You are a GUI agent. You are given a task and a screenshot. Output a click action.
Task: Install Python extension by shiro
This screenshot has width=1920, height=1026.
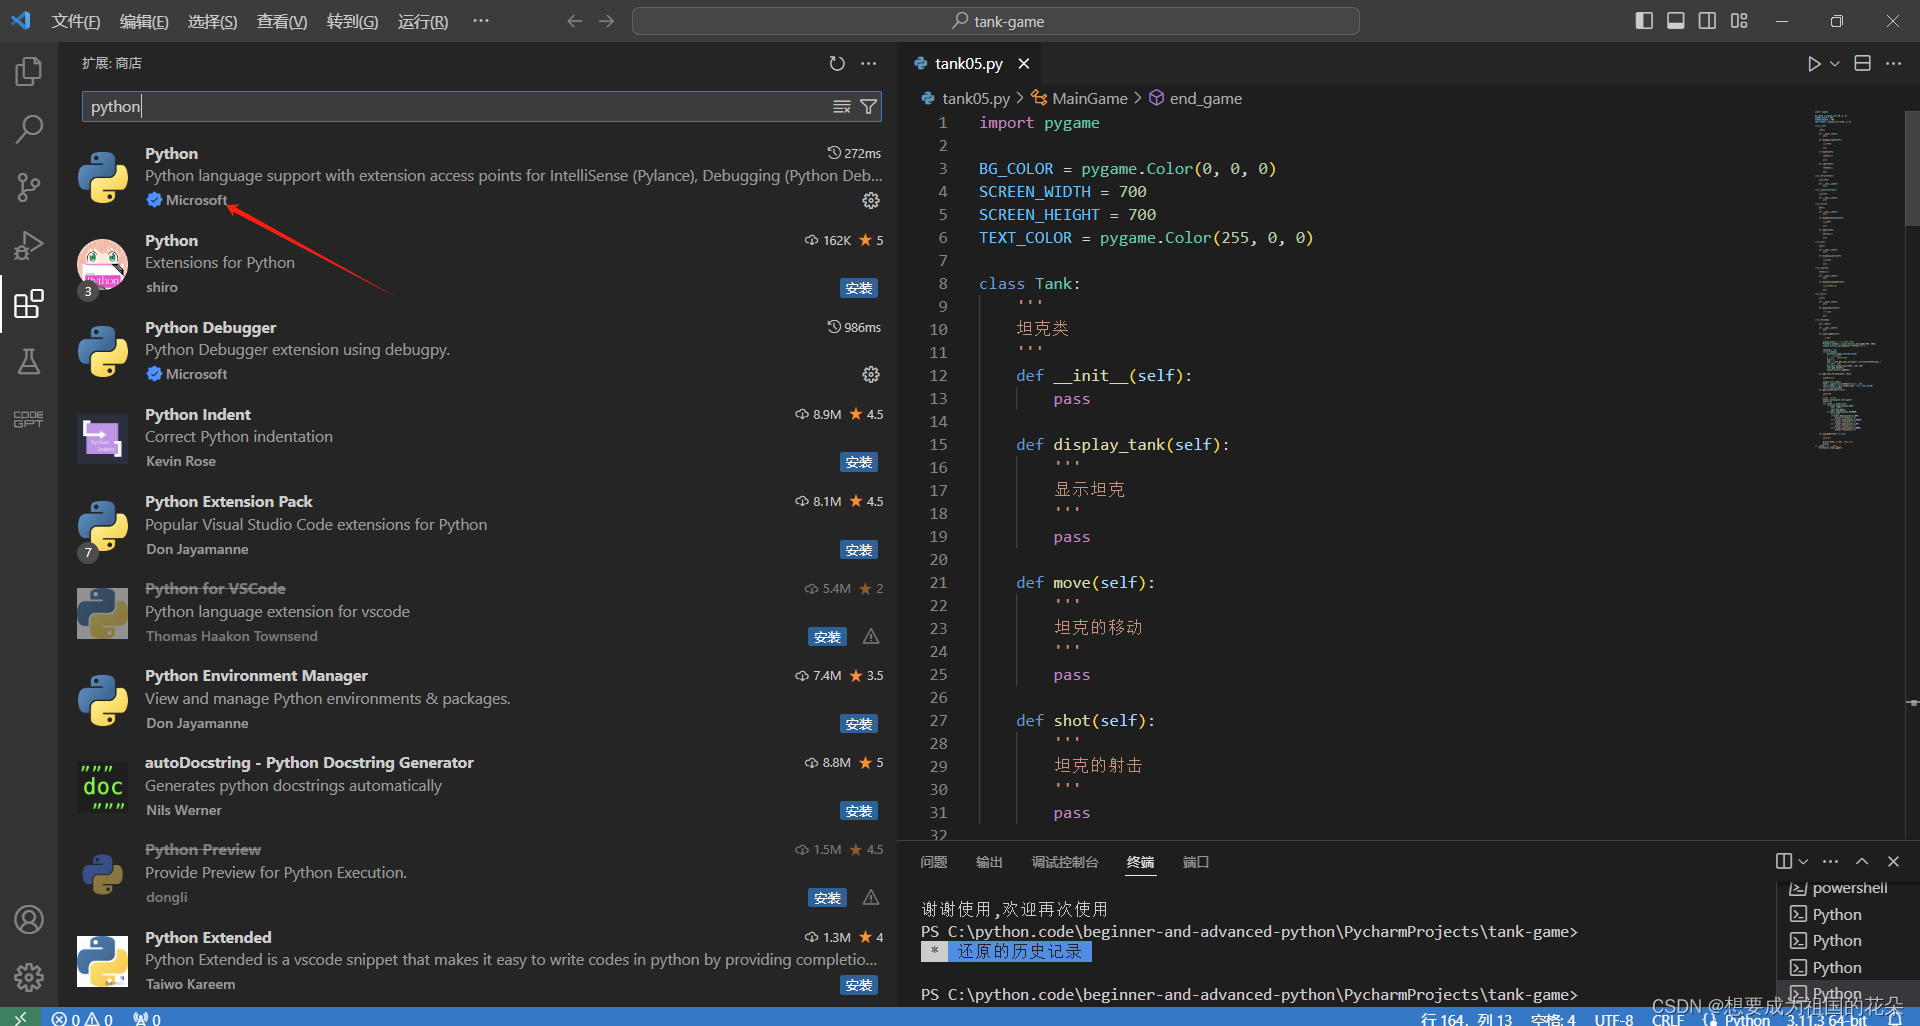(x=859, y=288)
